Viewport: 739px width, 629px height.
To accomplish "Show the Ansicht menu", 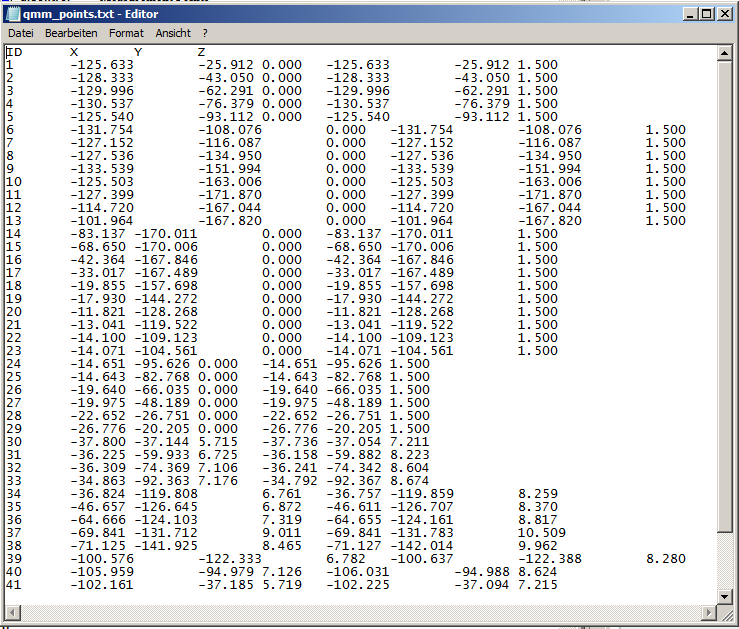I will [x=173, y=33].
